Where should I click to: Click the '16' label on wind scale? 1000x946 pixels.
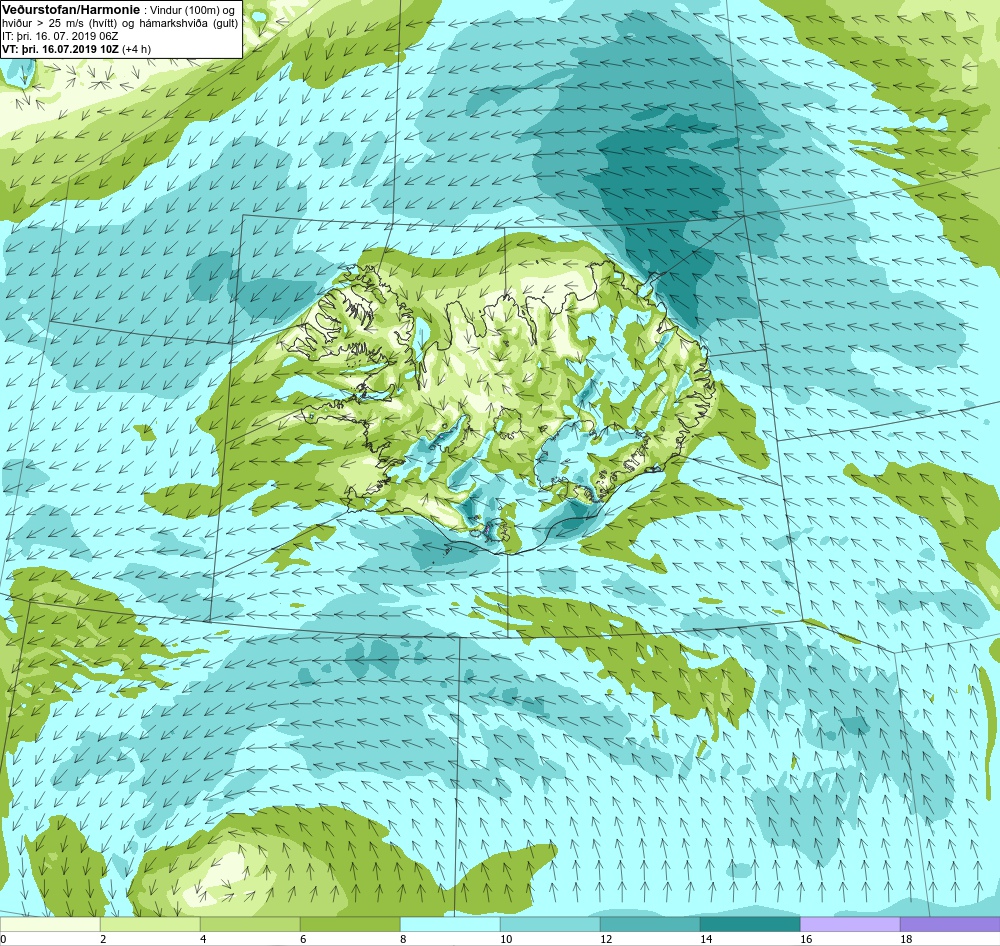click(x=806, y=939)
